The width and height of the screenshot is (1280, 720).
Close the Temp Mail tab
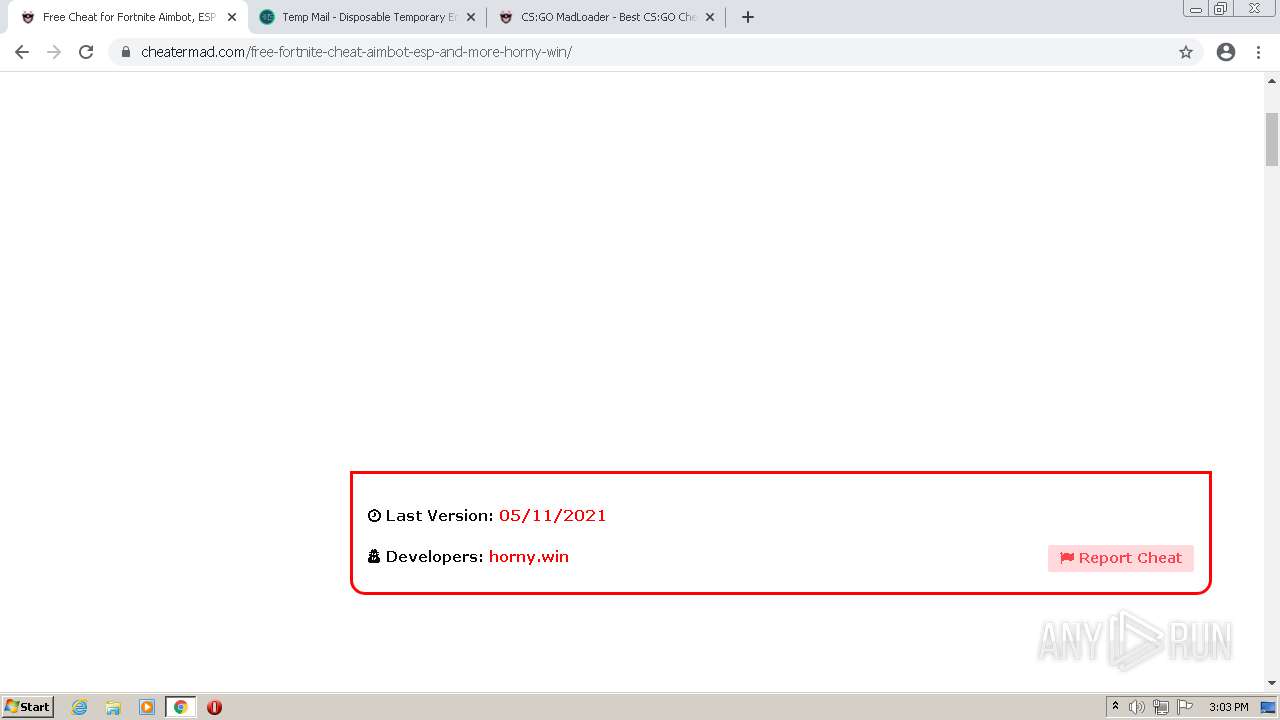coord(471,17)
